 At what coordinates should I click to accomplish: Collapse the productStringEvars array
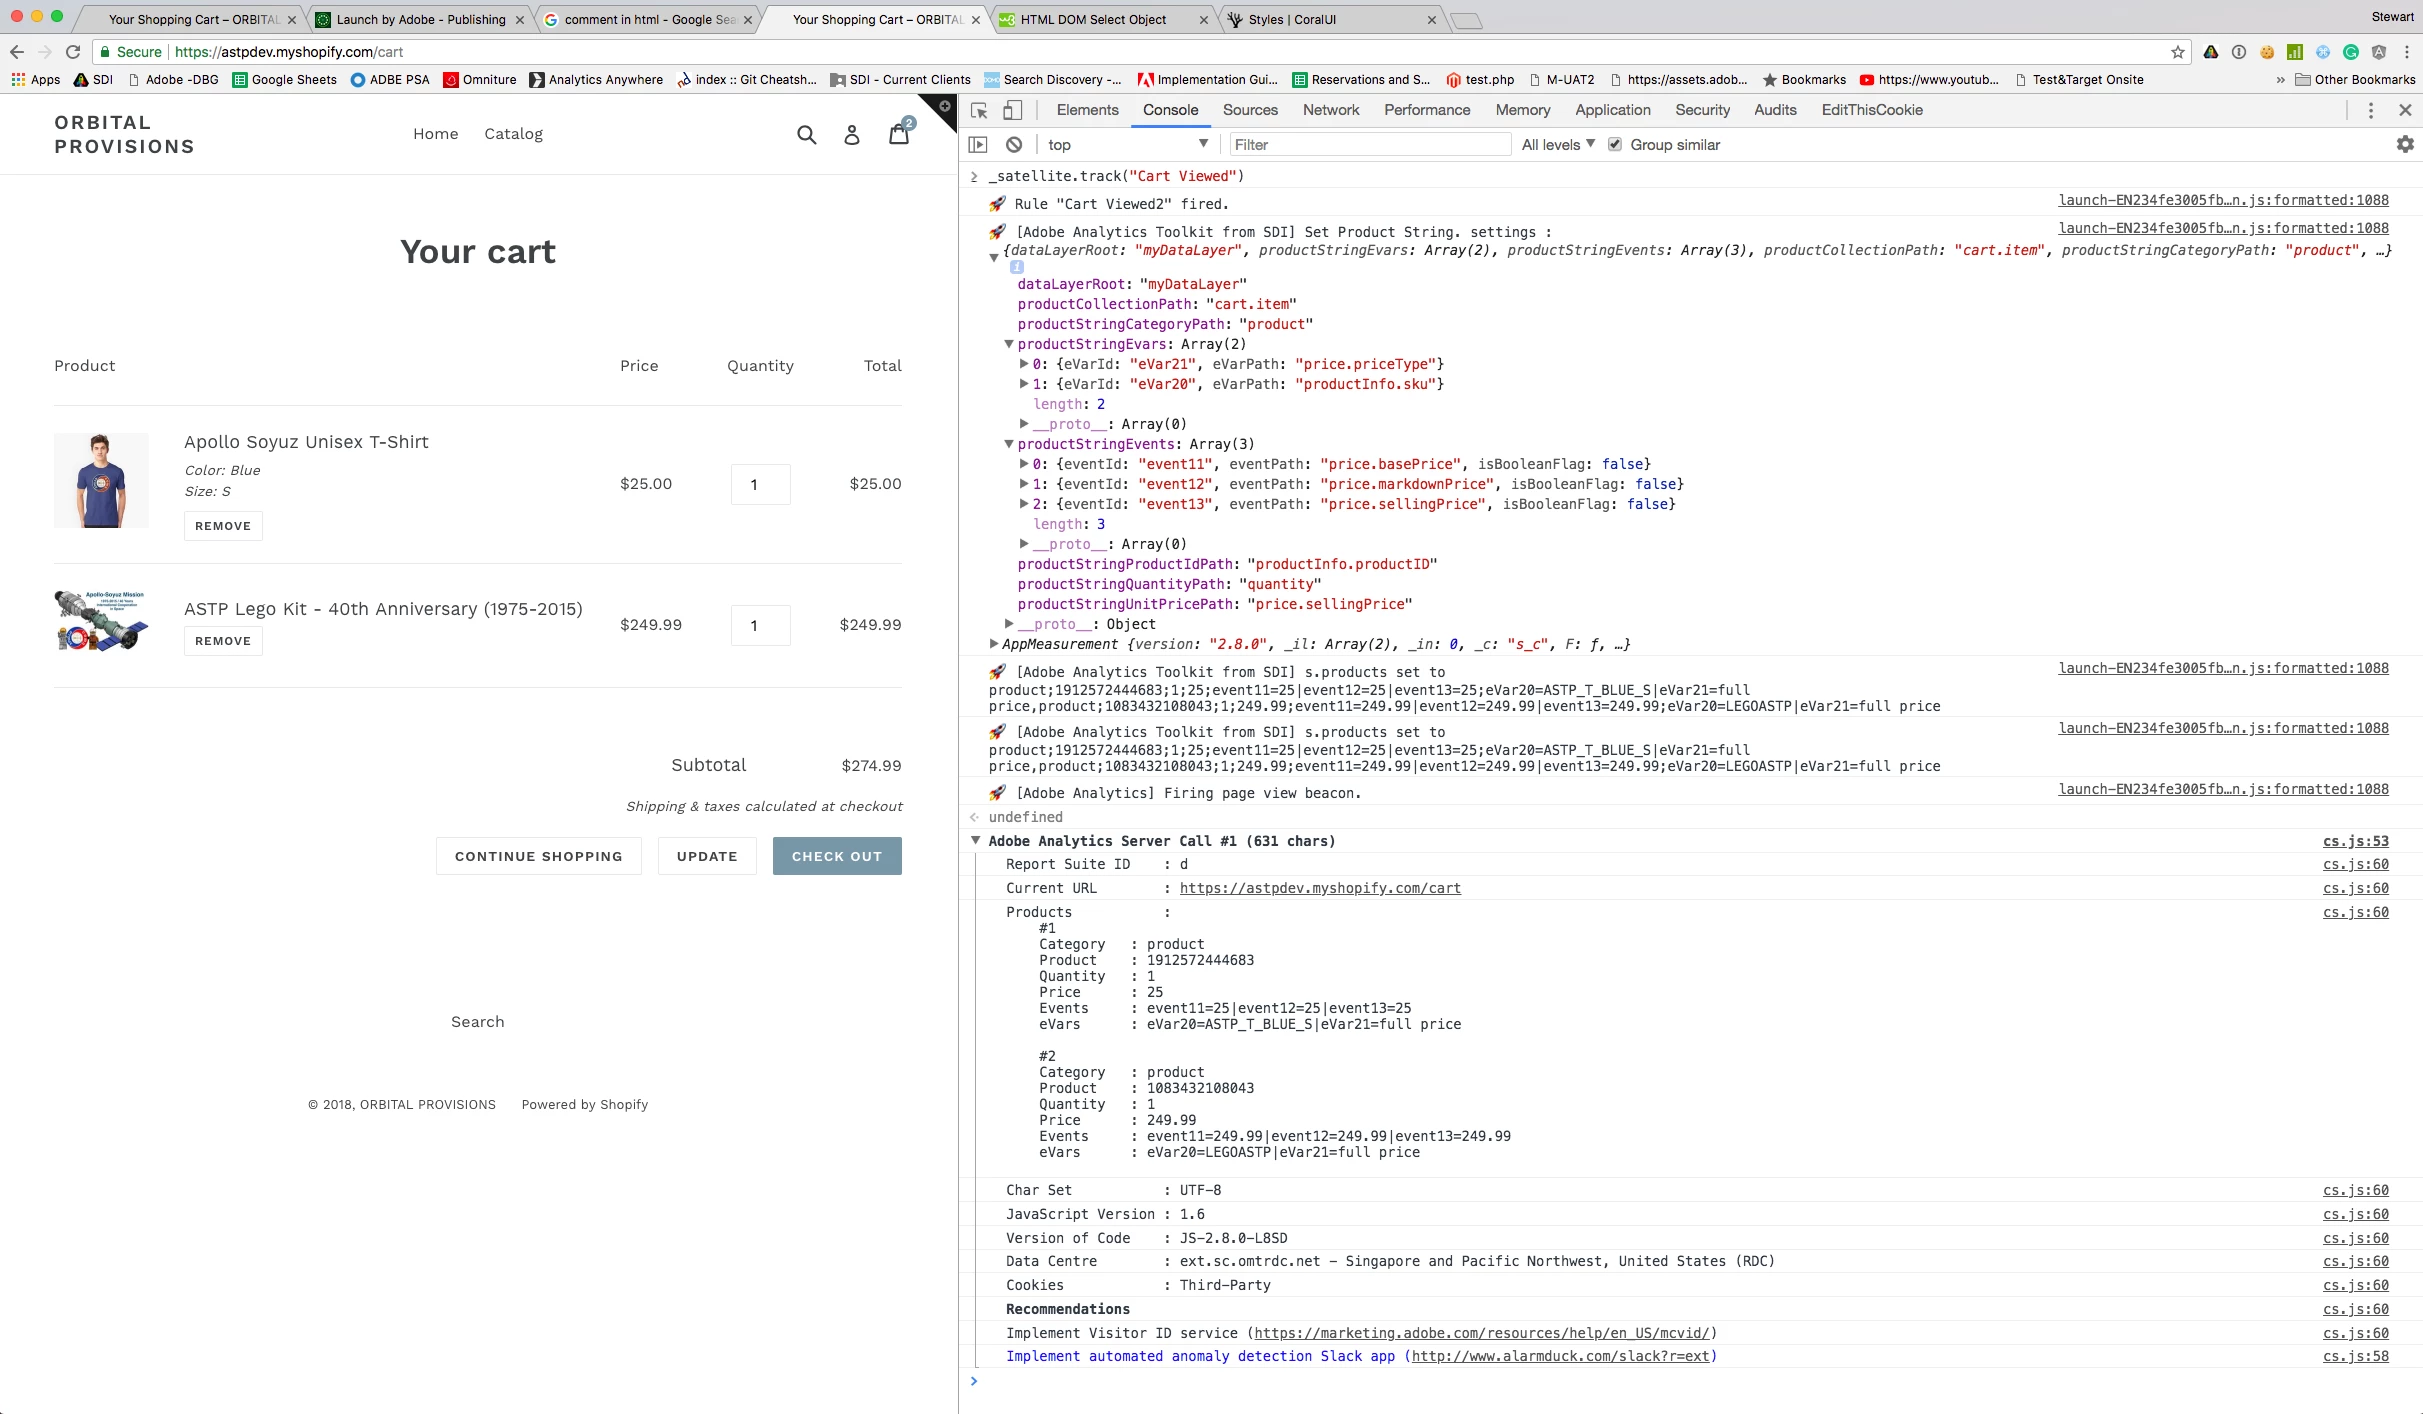[x=1009, y=344]
